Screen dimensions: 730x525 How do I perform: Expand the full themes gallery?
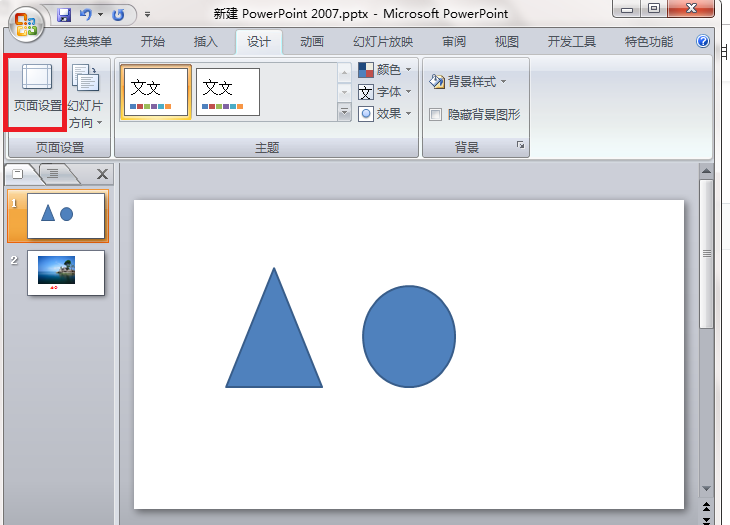point(344,112)
